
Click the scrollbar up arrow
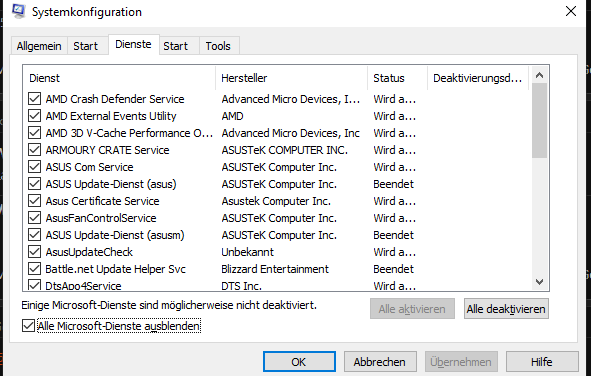539,75
